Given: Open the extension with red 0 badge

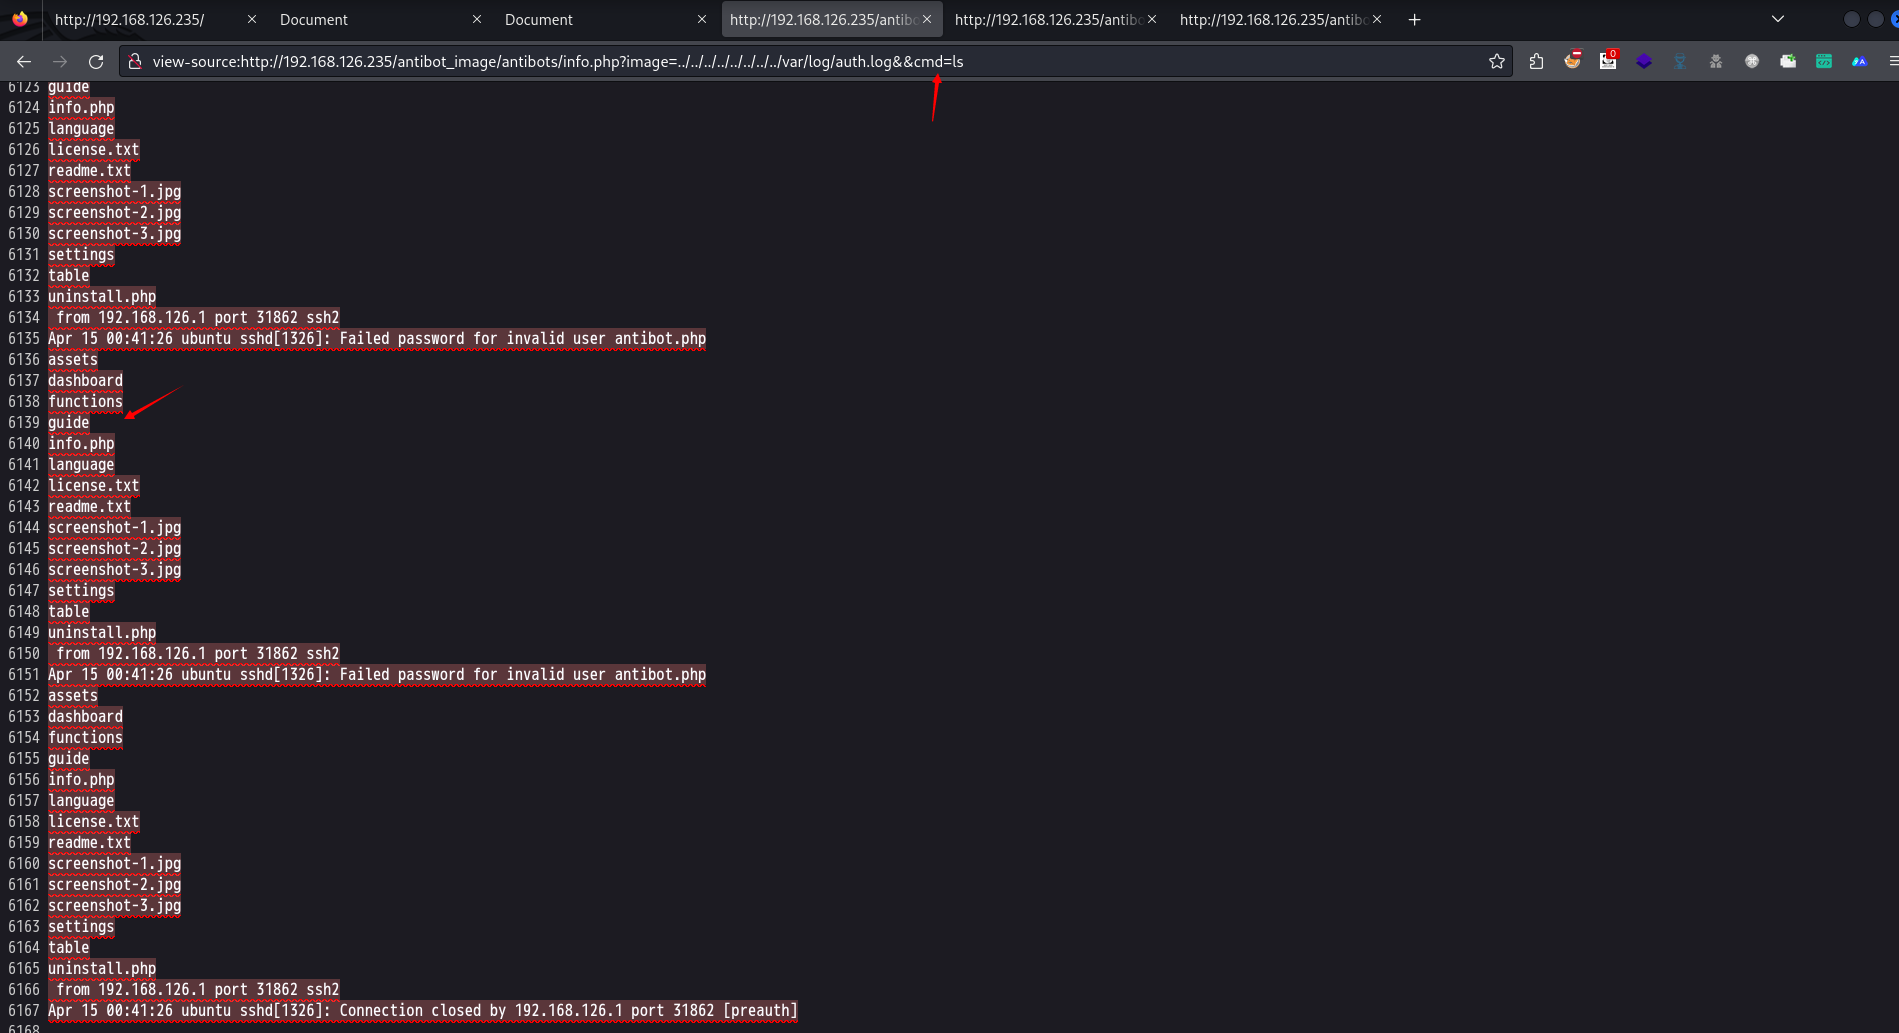Looking at the screenshot, I should [1608, 61].
